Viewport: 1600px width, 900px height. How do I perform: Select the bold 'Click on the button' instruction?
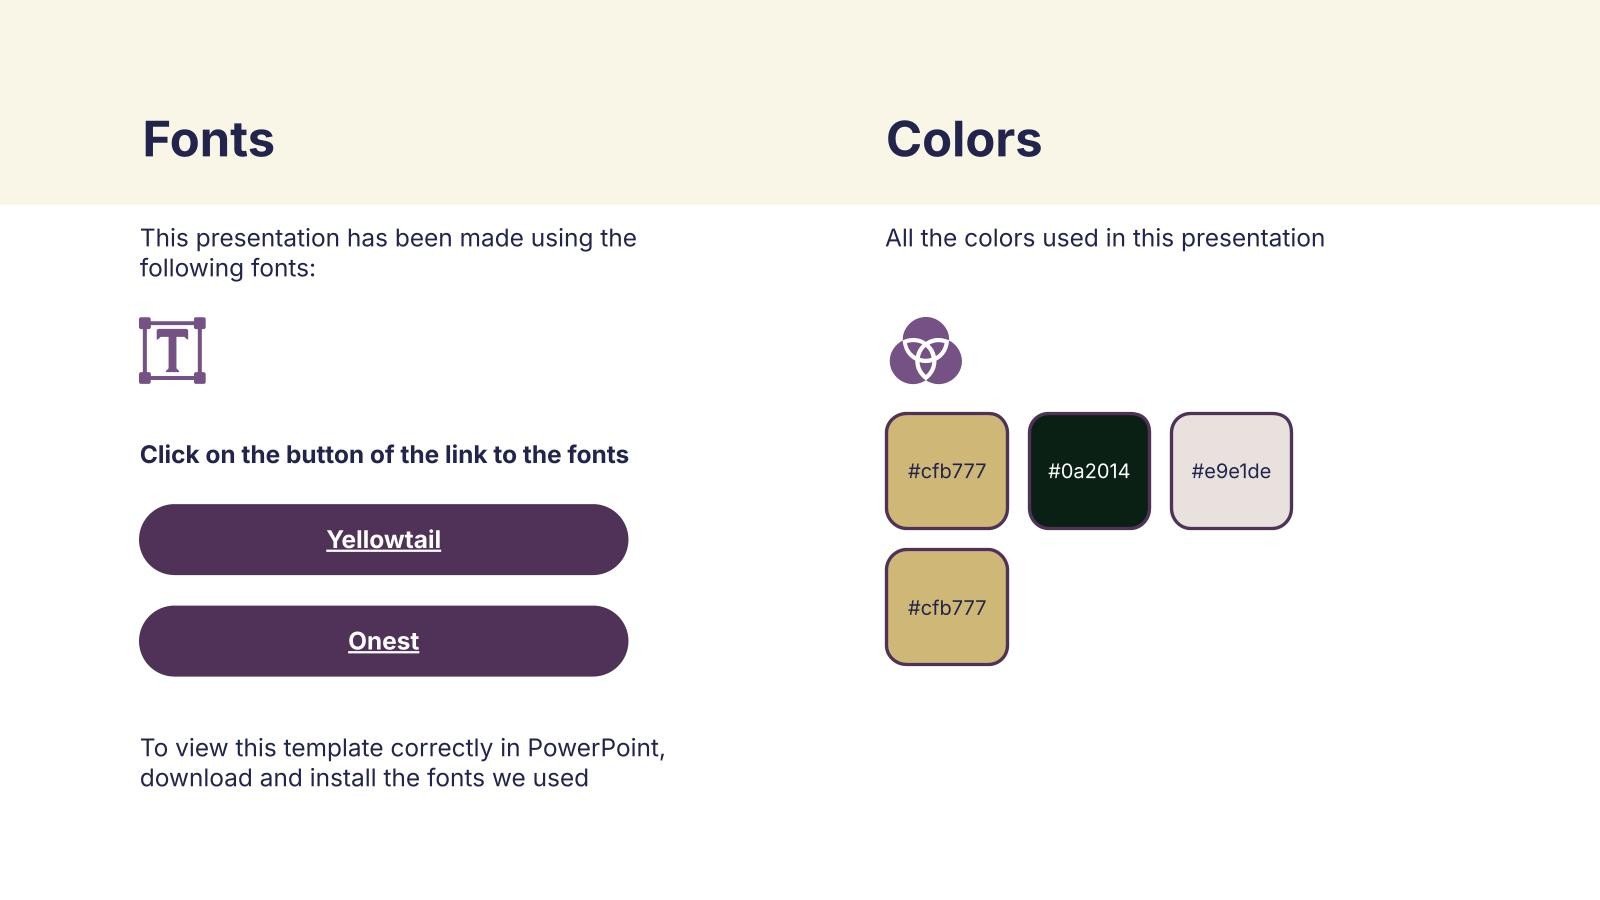click(384, 455)
